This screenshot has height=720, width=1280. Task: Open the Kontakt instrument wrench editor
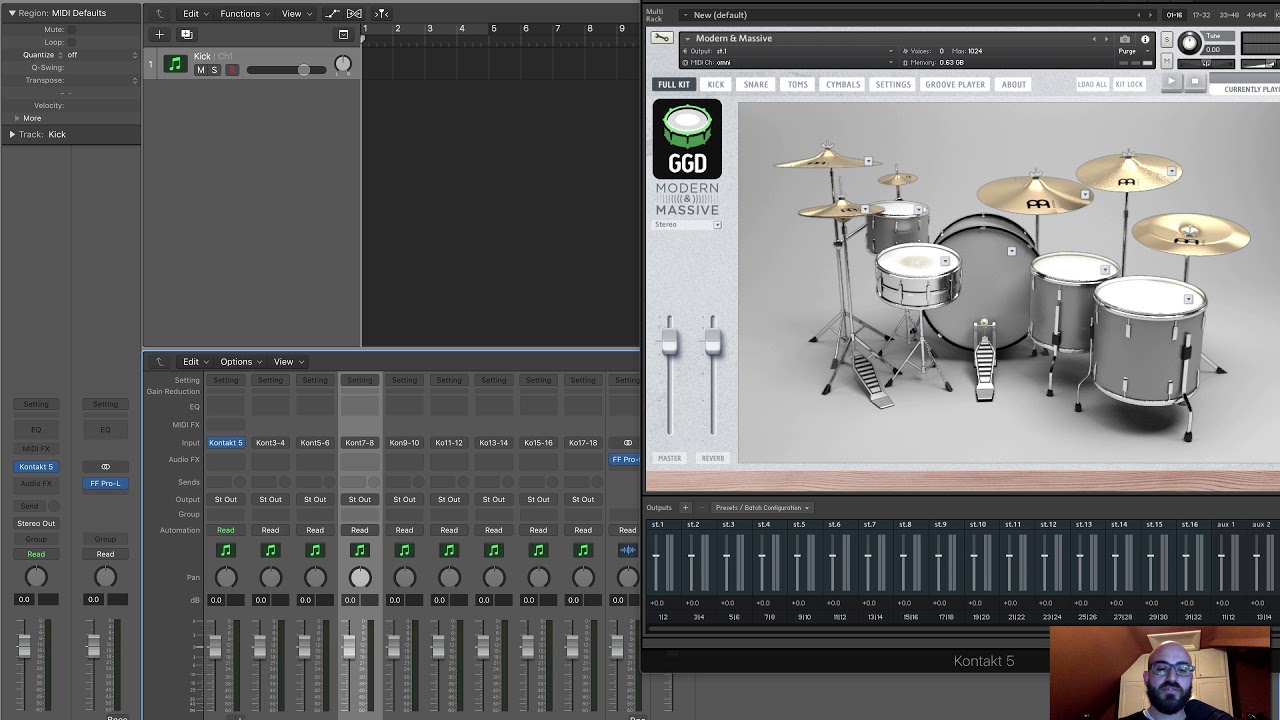[x=662, y=38]
